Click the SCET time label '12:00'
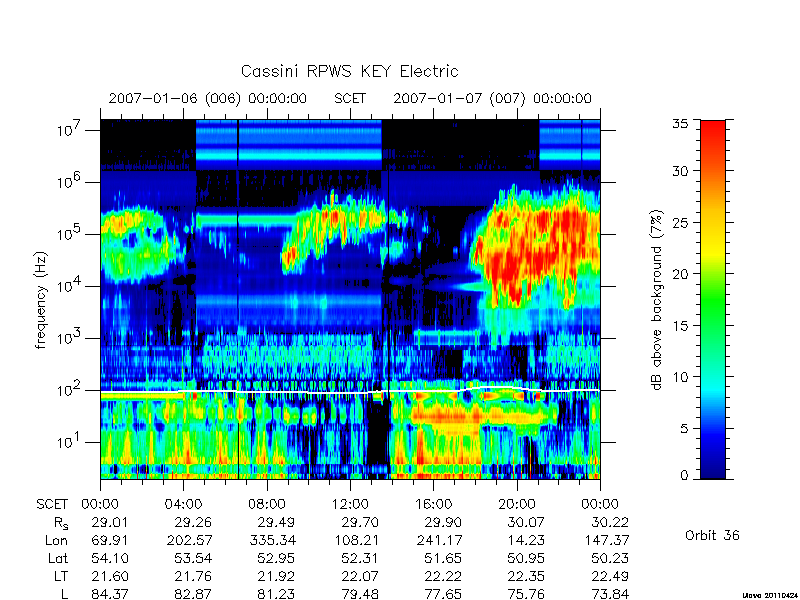800x600 pixels. (350, 504)
